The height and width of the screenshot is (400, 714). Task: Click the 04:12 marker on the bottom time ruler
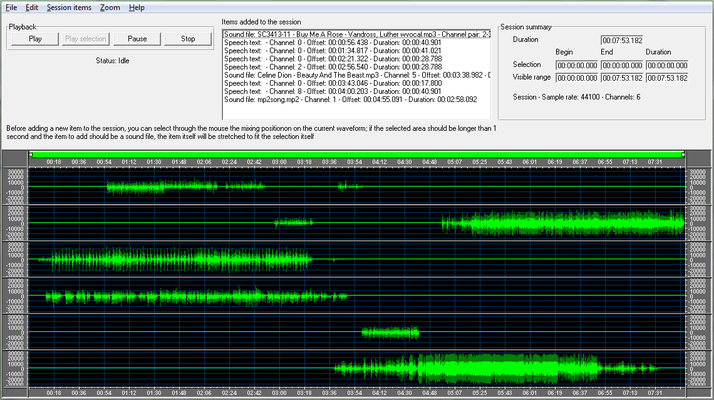379,392
